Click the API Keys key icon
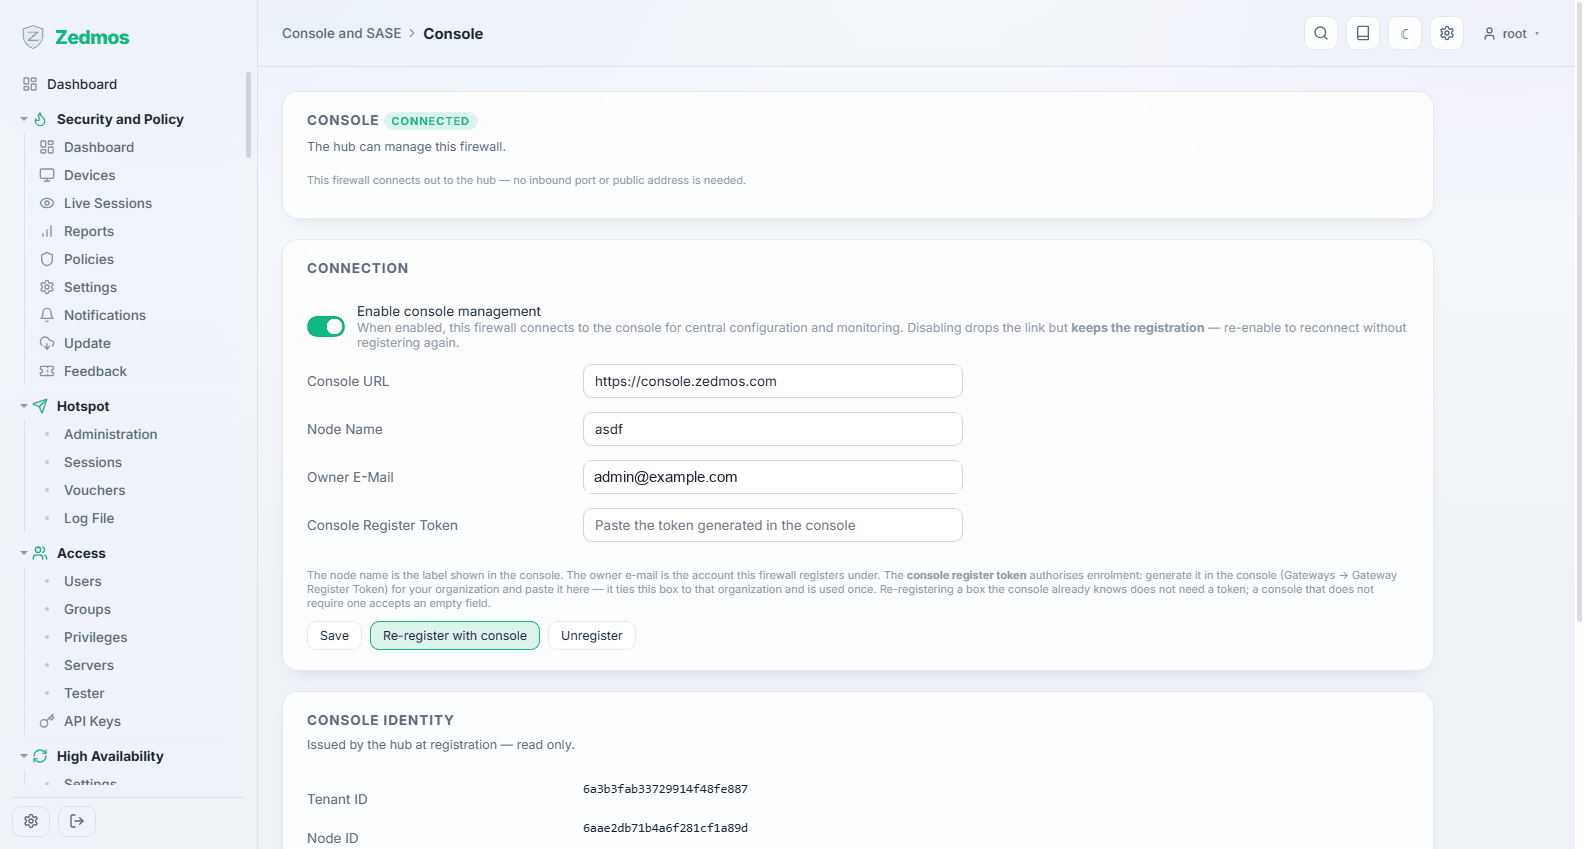The height and width of the screenshot is (849, 1584). click(47, 721)
